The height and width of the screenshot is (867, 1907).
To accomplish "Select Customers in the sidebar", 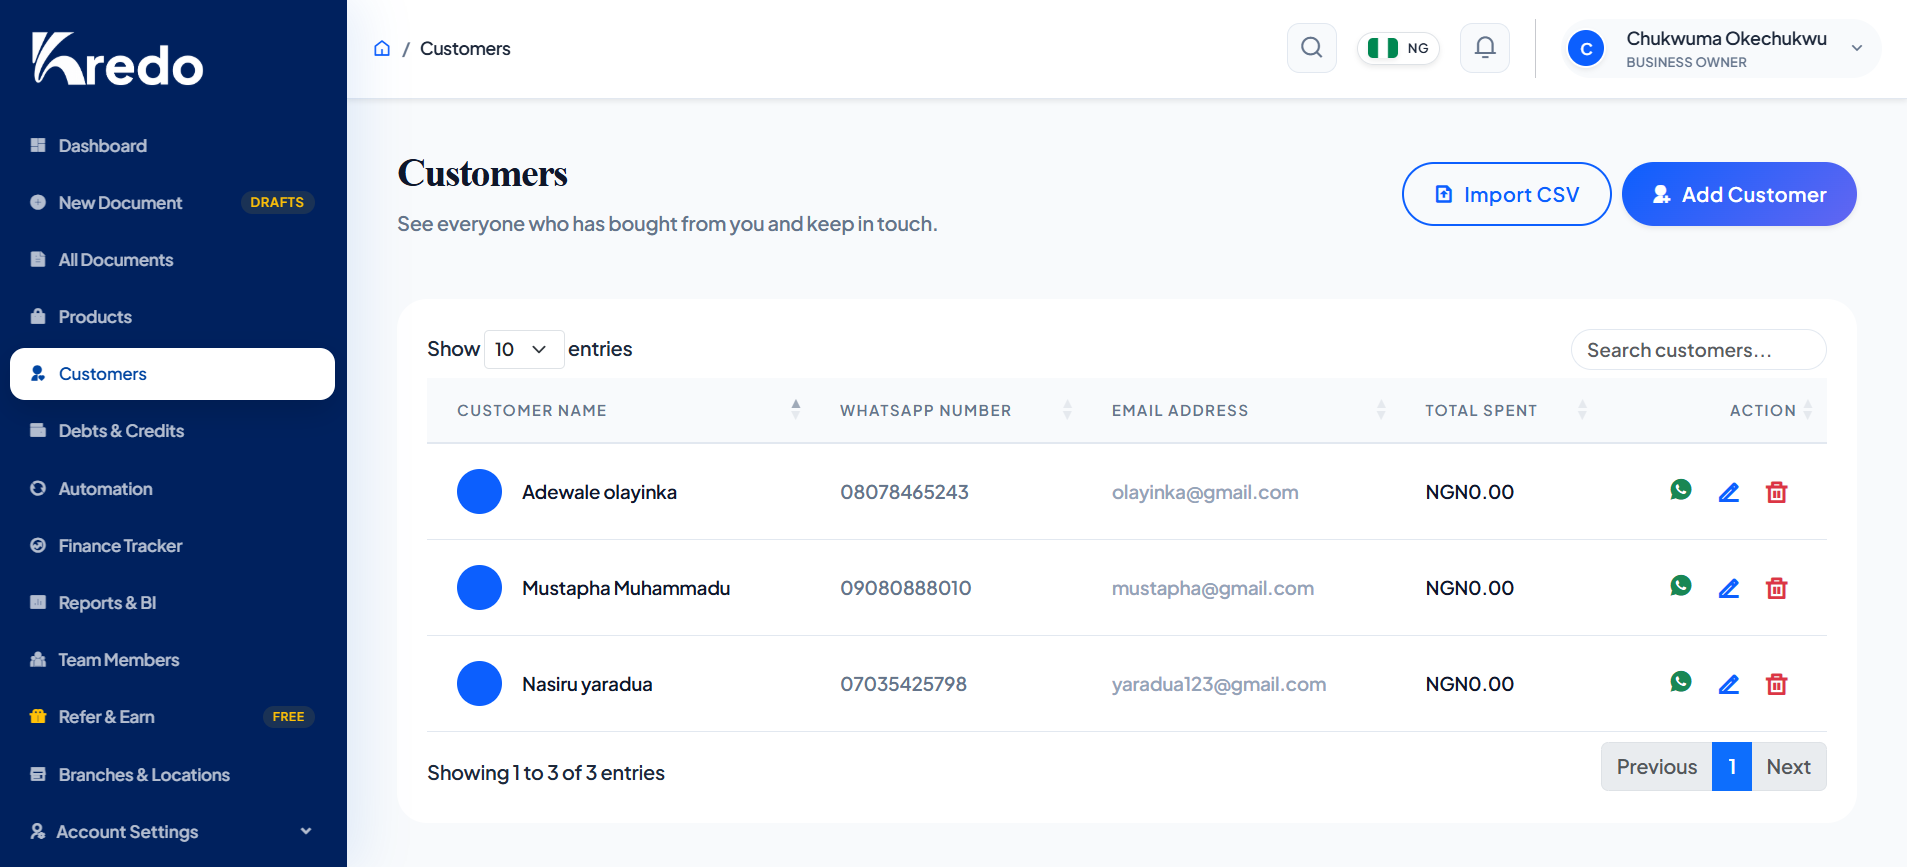I will click(172, 374).
